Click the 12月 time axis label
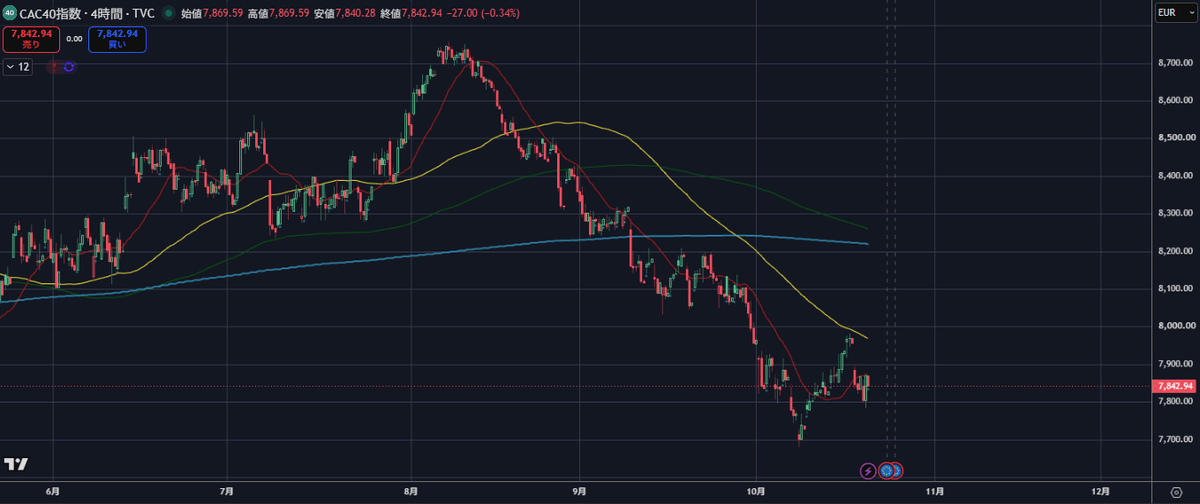1200x504 pixels. (1101, 492)
